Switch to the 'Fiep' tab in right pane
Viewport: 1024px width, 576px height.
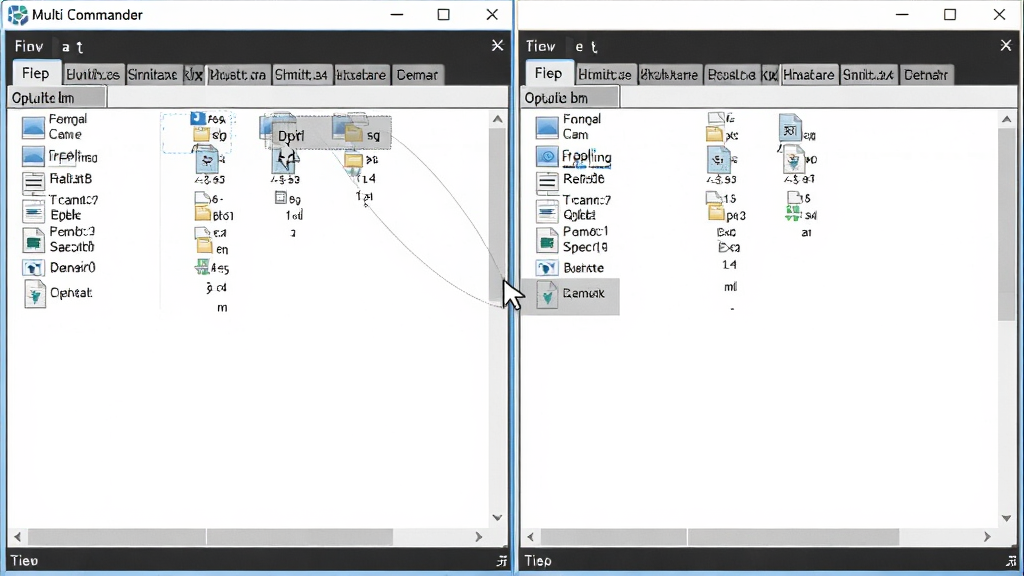[x=549, y=73]
